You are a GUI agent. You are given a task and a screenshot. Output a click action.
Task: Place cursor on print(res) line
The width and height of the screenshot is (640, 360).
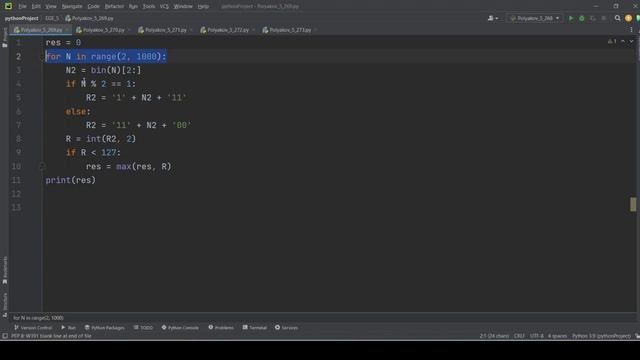tap(71, 180)
